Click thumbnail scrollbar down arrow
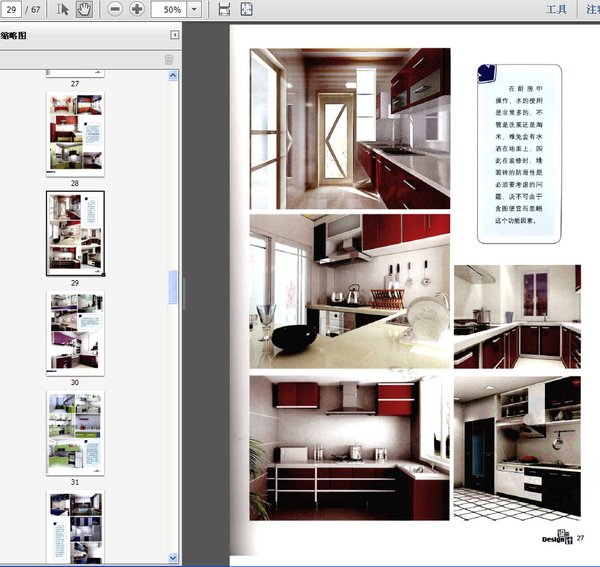The image size is (600, 567). click(x=173, y=558)
